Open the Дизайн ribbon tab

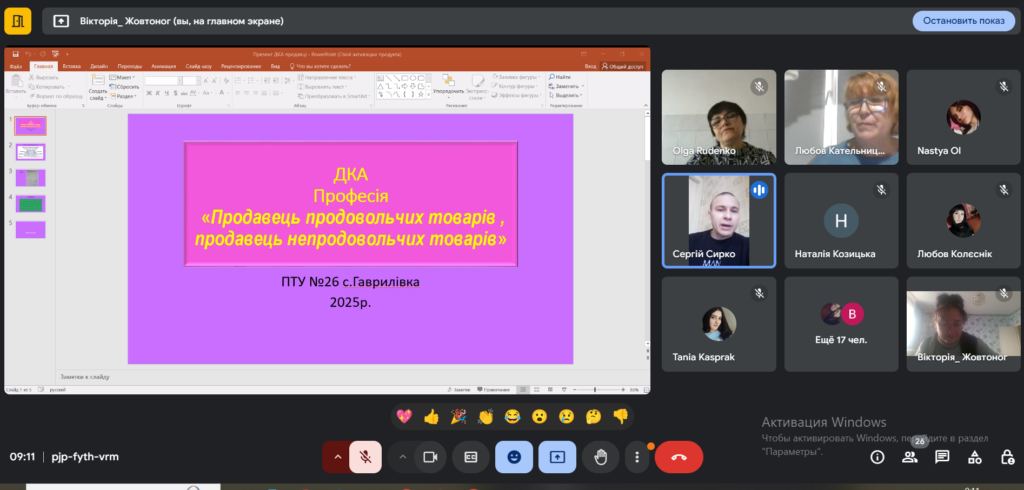tap(99, 66)
